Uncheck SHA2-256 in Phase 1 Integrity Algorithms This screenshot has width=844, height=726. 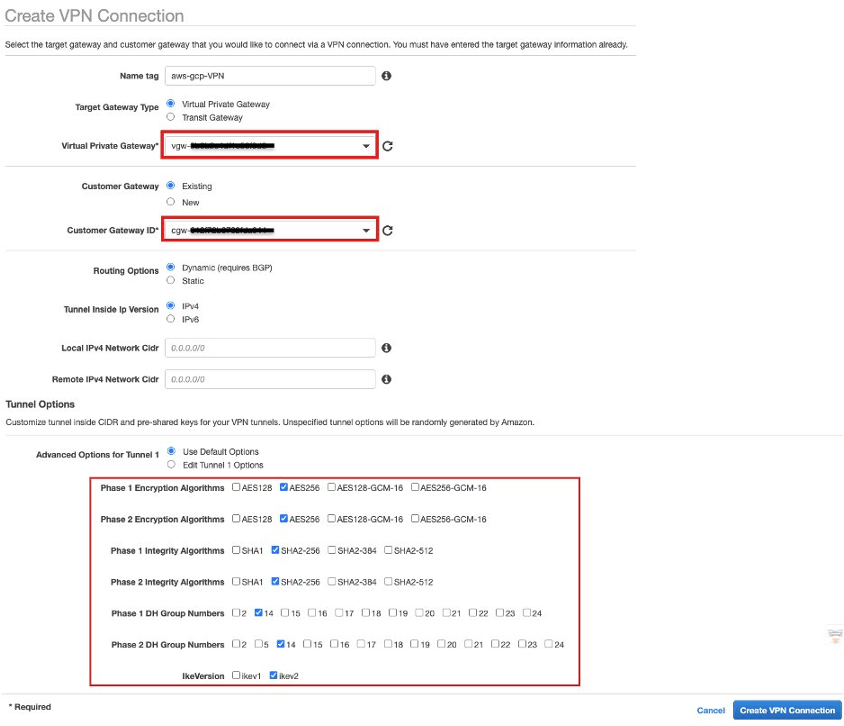coord(277,551)
